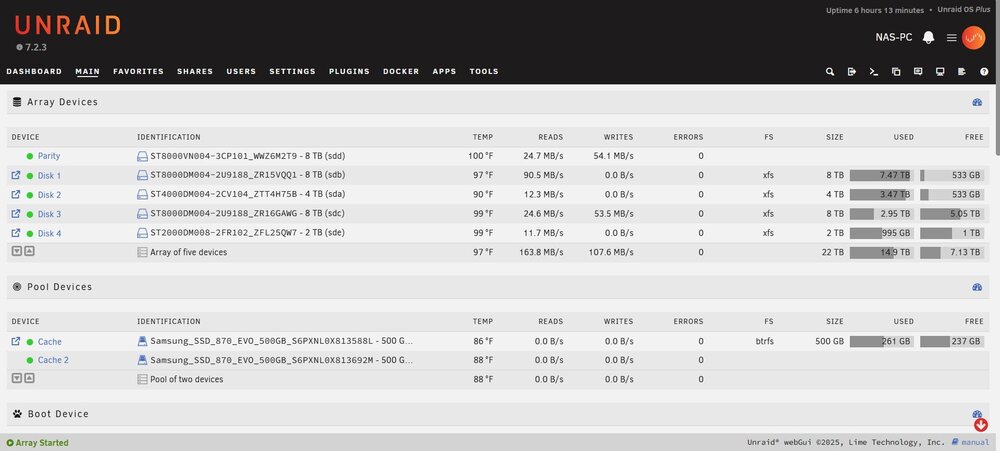Spin down pool devices with down-arrow button
This screenshot has width=1000, height=451.
click(x=17, y=378)
